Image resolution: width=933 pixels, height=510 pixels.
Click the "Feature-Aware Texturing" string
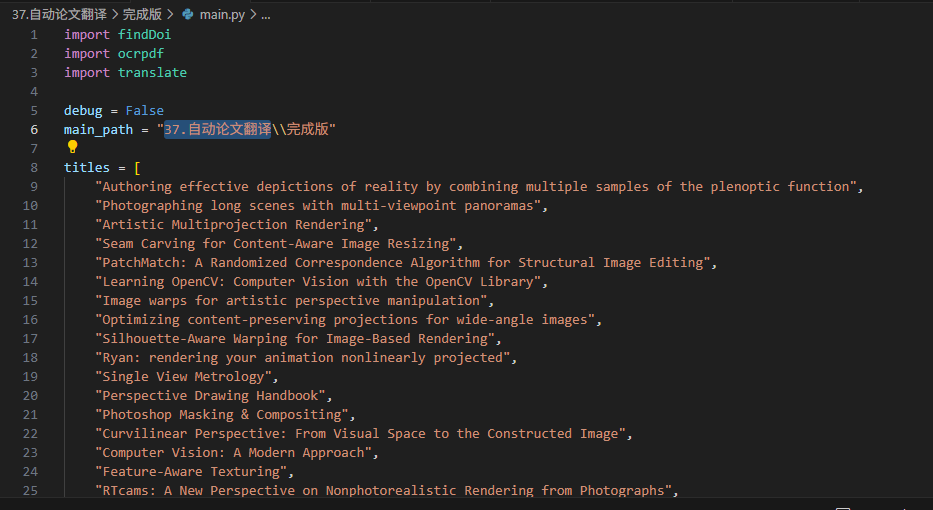(x=192, y=472)
